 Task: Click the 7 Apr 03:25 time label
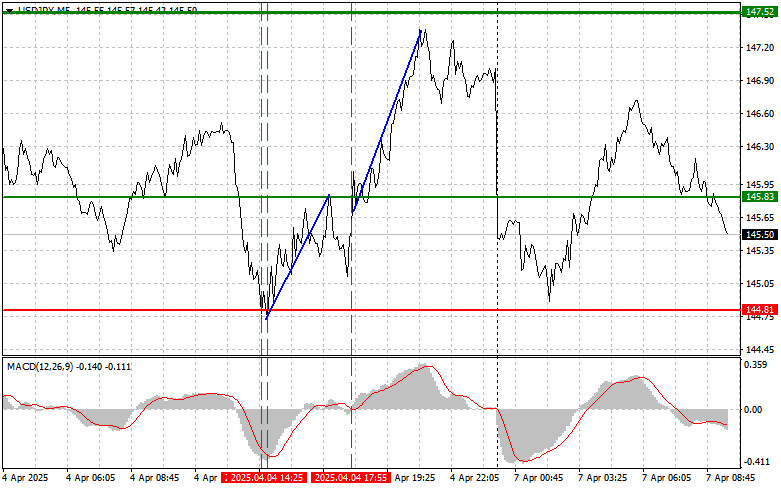(603, 478)
